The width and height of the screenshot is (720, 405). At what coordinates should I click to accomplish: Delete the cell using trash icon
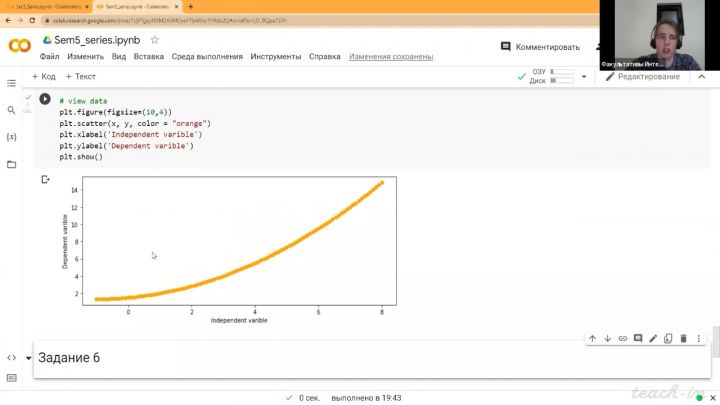point(684,339)
